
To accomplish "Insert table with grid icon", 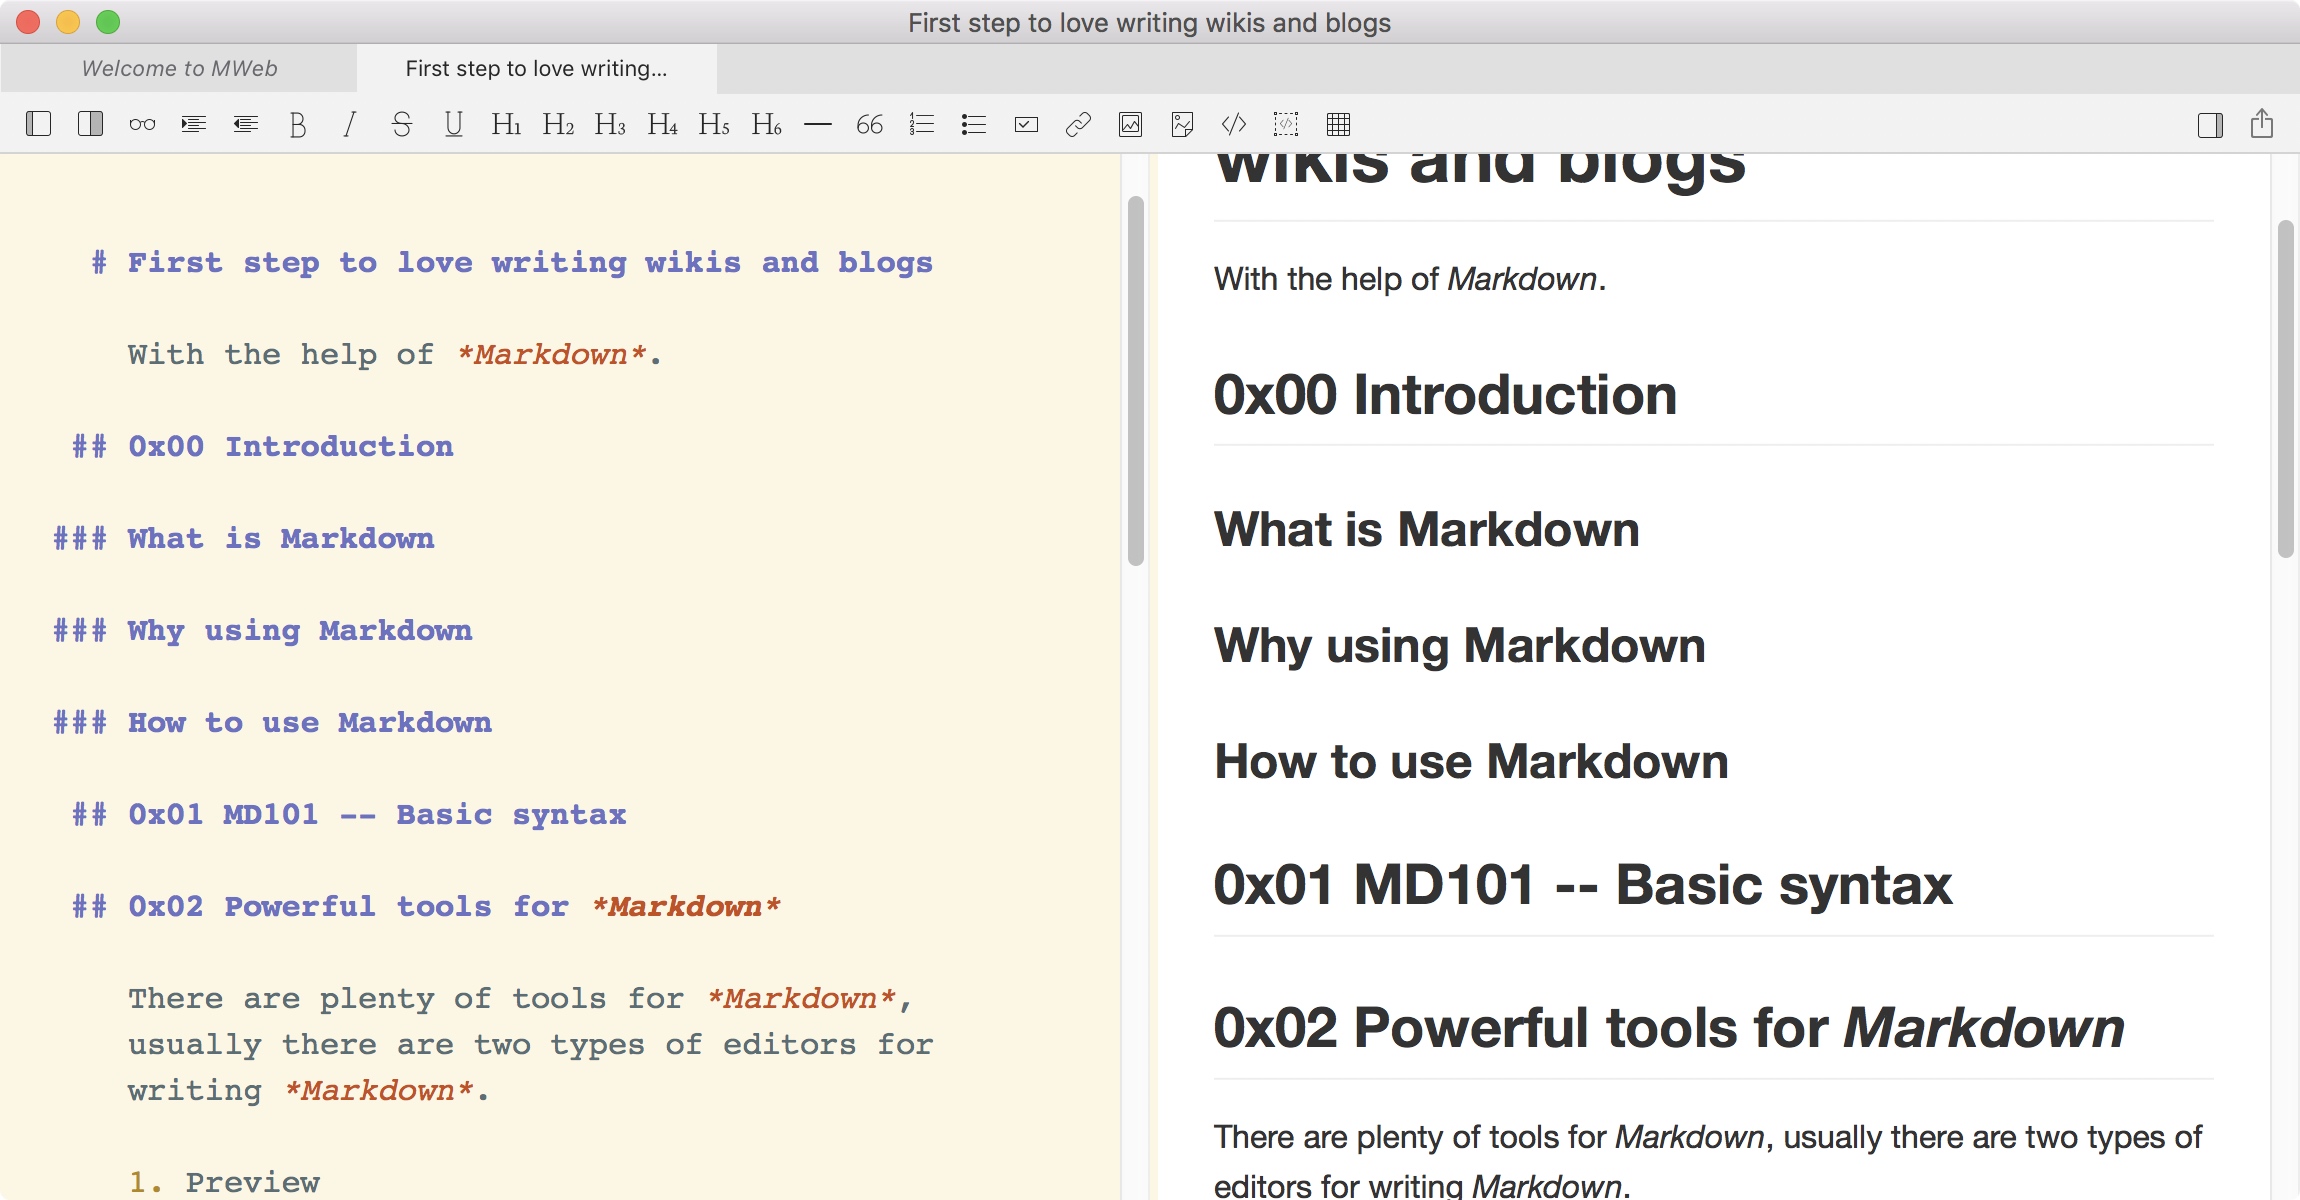I will coord(1338,124).
